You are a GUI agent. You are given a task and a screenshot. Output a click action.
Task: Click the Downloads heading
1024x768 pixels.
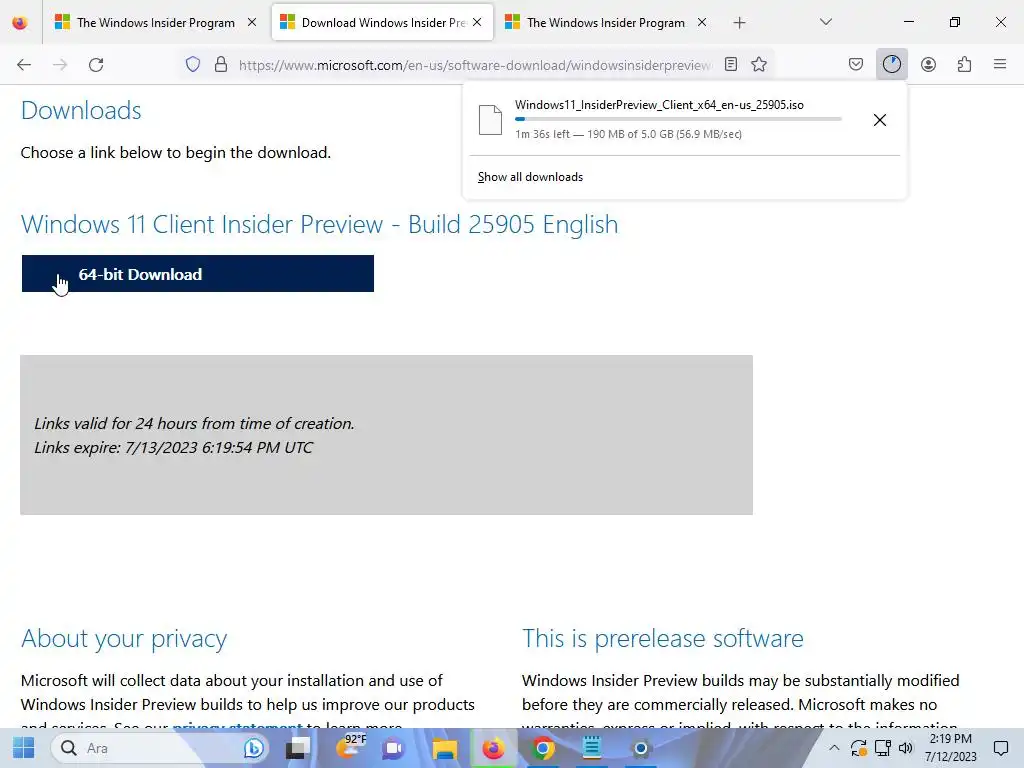click(81, 110)
